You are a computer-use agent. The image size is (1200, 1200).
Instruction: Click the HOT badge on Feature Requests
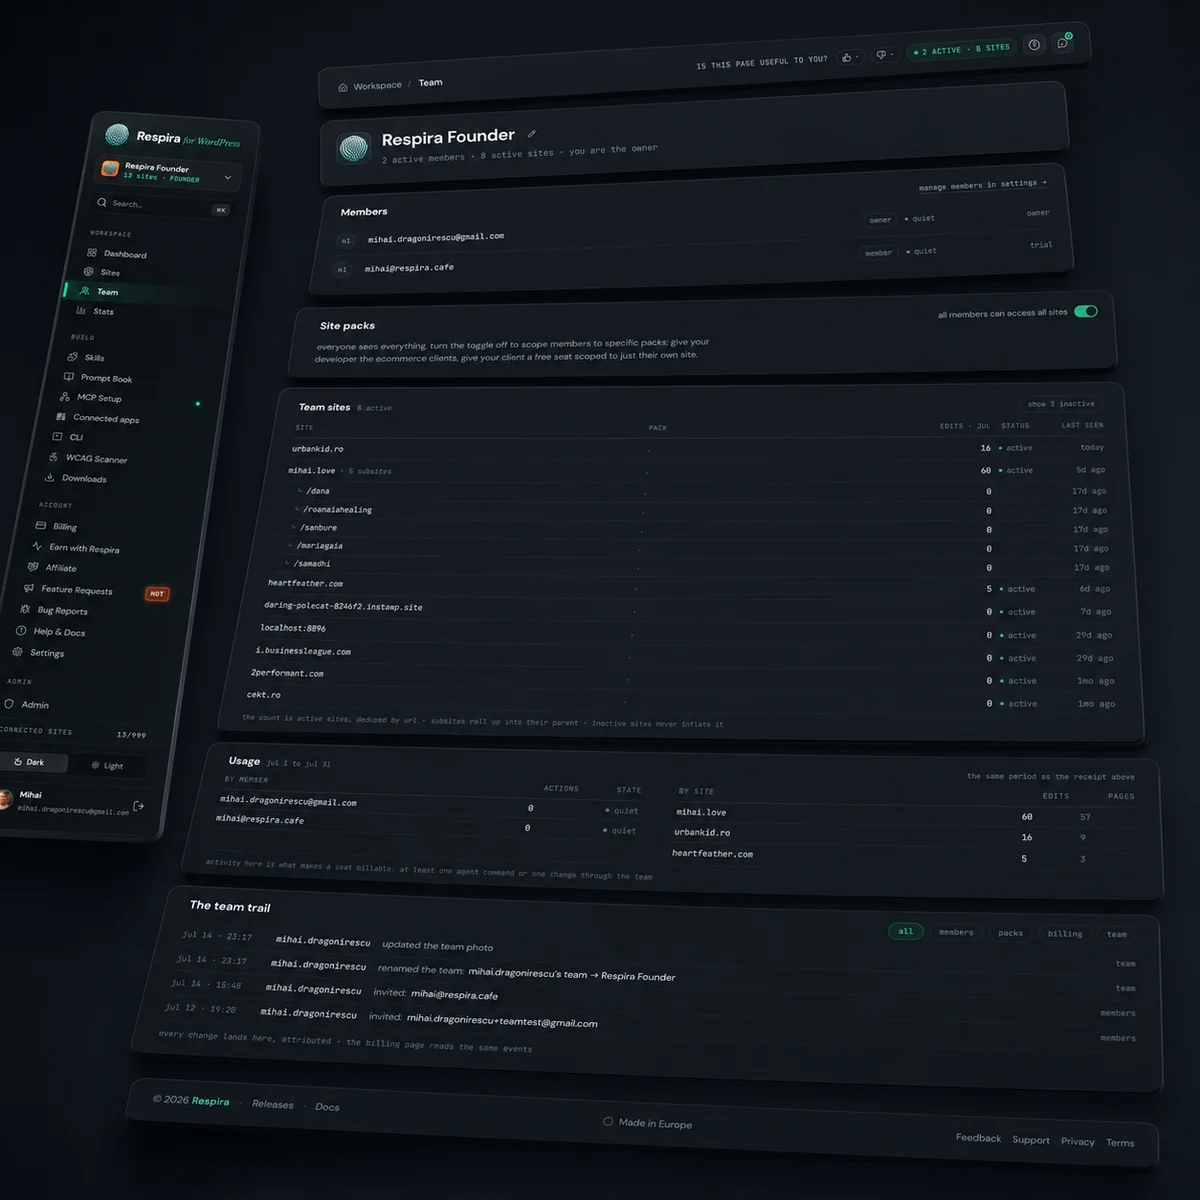pyautogui.click(x=157, y=594)
